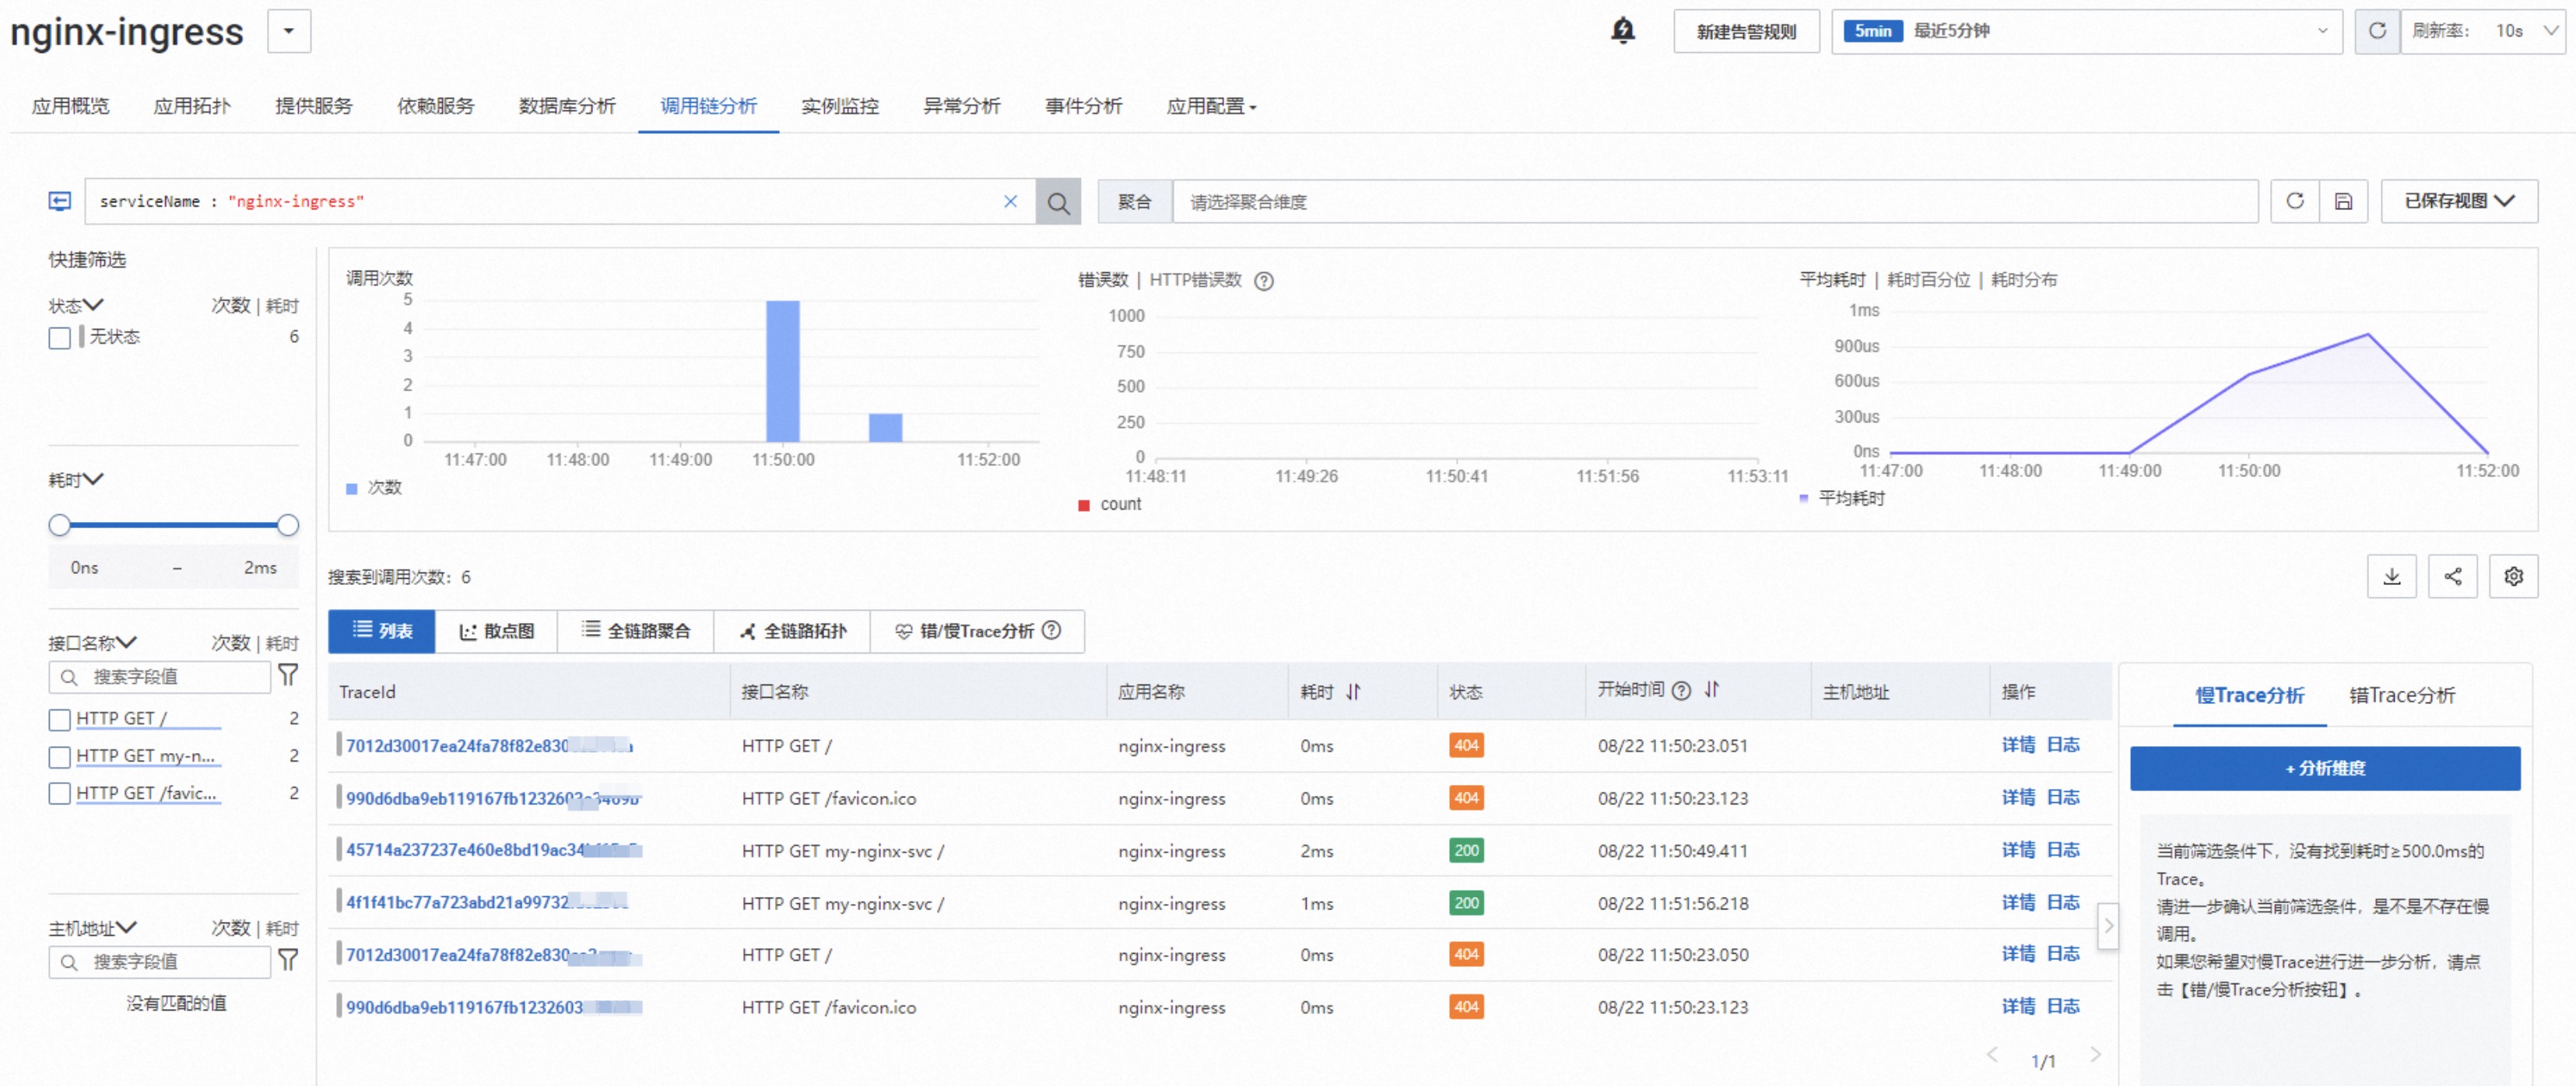Click the 新建告警规则 button
Viewport: 2576px width, 1086px height.
(x=1746, y=31)
